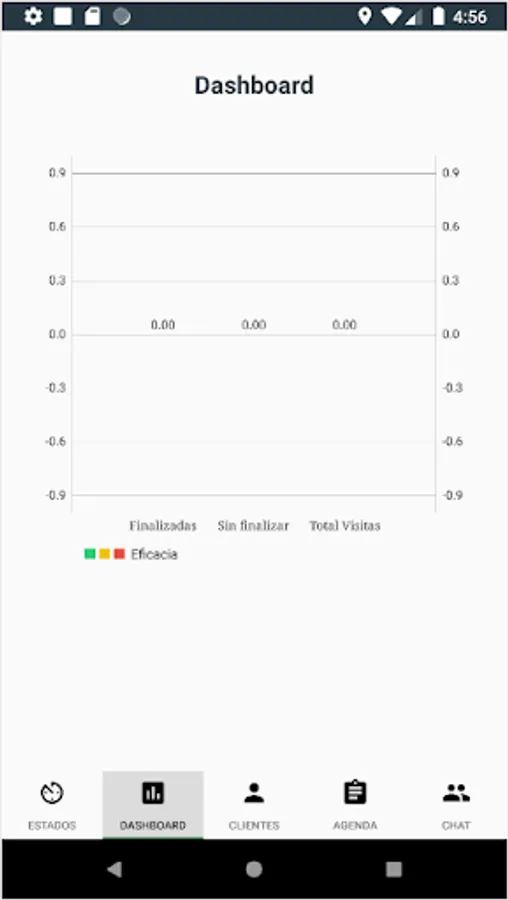Image resolution: width=508 pixels, height=900 pixels.
Task: Open the Agenda clipboard icon
Action: coord(355,792)
